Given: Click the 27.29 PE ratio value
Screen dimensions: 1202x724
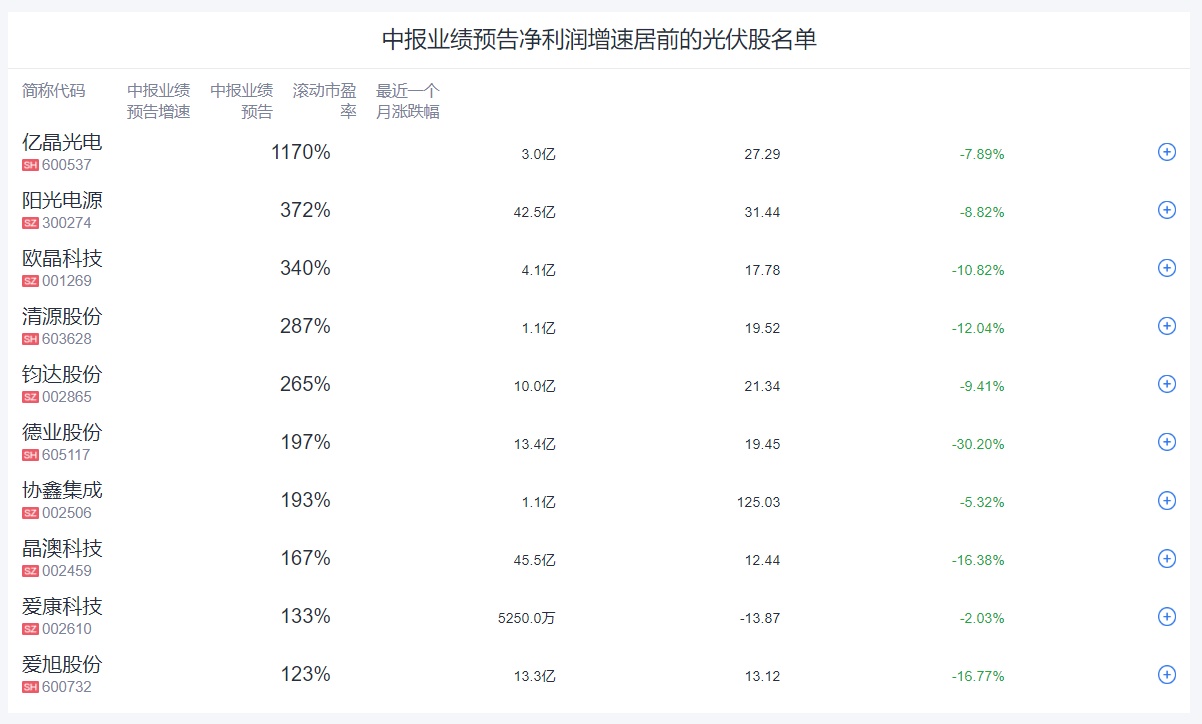Looking at the screenshot, I should pos(763,154).
